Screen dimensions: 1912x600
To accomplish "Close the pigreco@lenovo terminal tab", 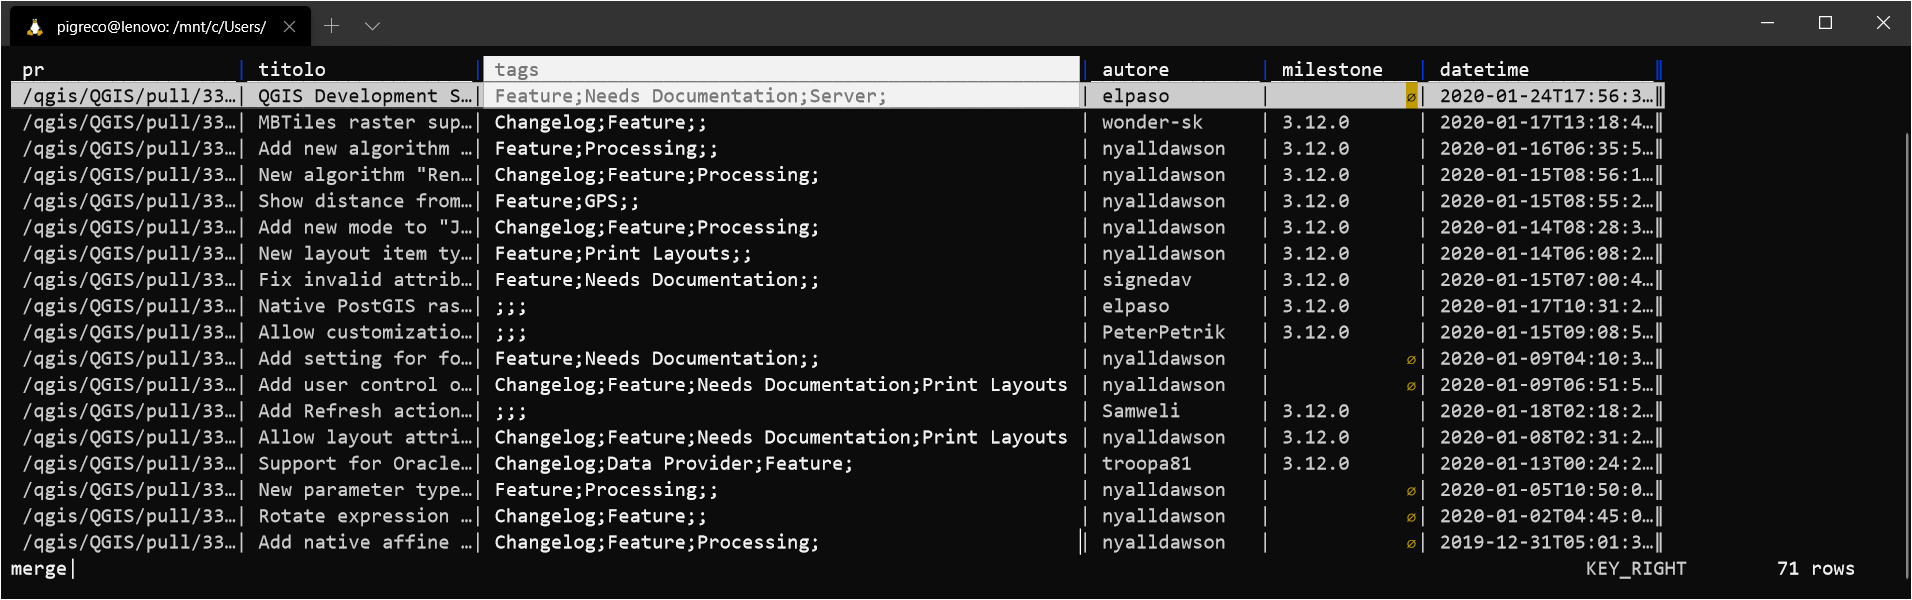I will 289,27.
